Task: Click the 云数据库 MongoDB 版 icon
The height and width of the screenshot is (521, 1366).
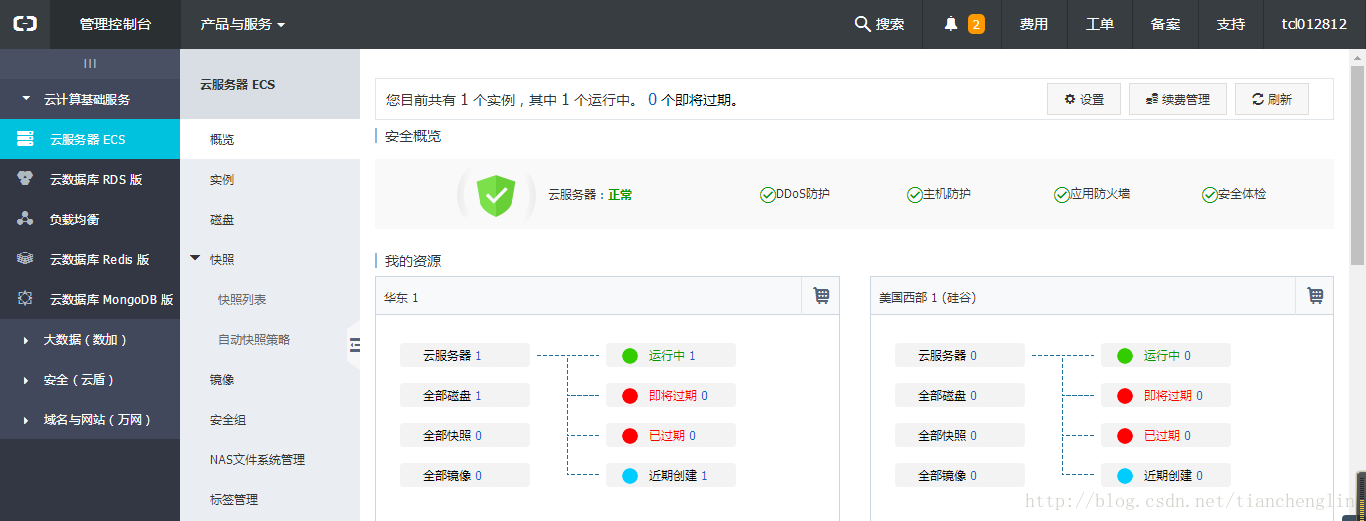Action: click(25, 299)
